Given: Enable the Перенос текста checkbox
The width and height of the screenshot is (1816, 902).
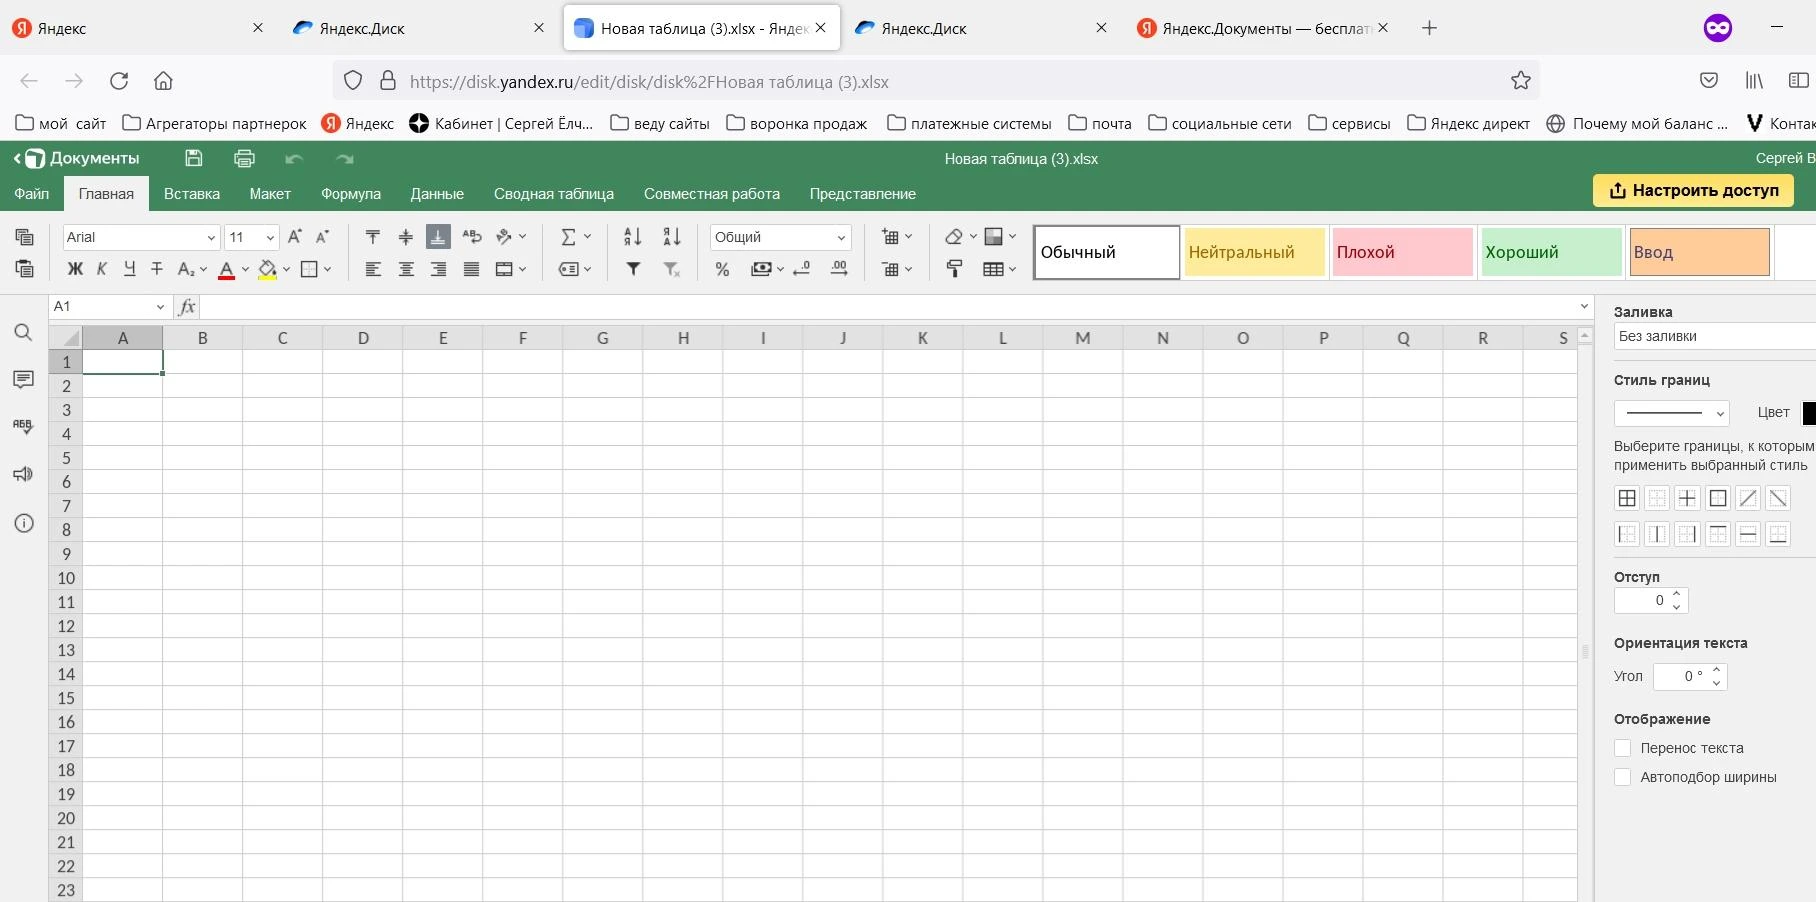Looking at the screenshot, I should click(x=1623, y=748).
